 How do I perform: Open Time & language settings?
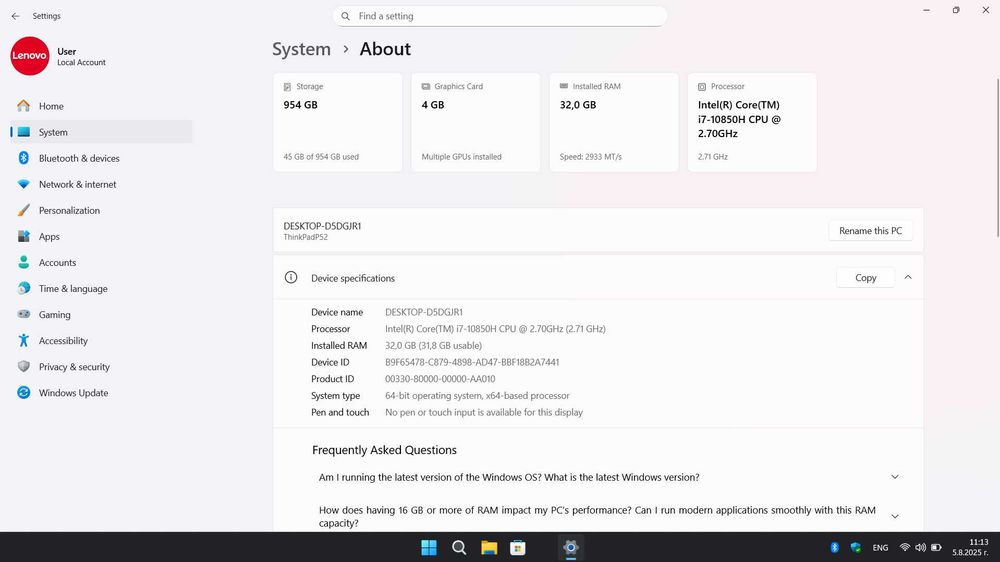(101, 289)
